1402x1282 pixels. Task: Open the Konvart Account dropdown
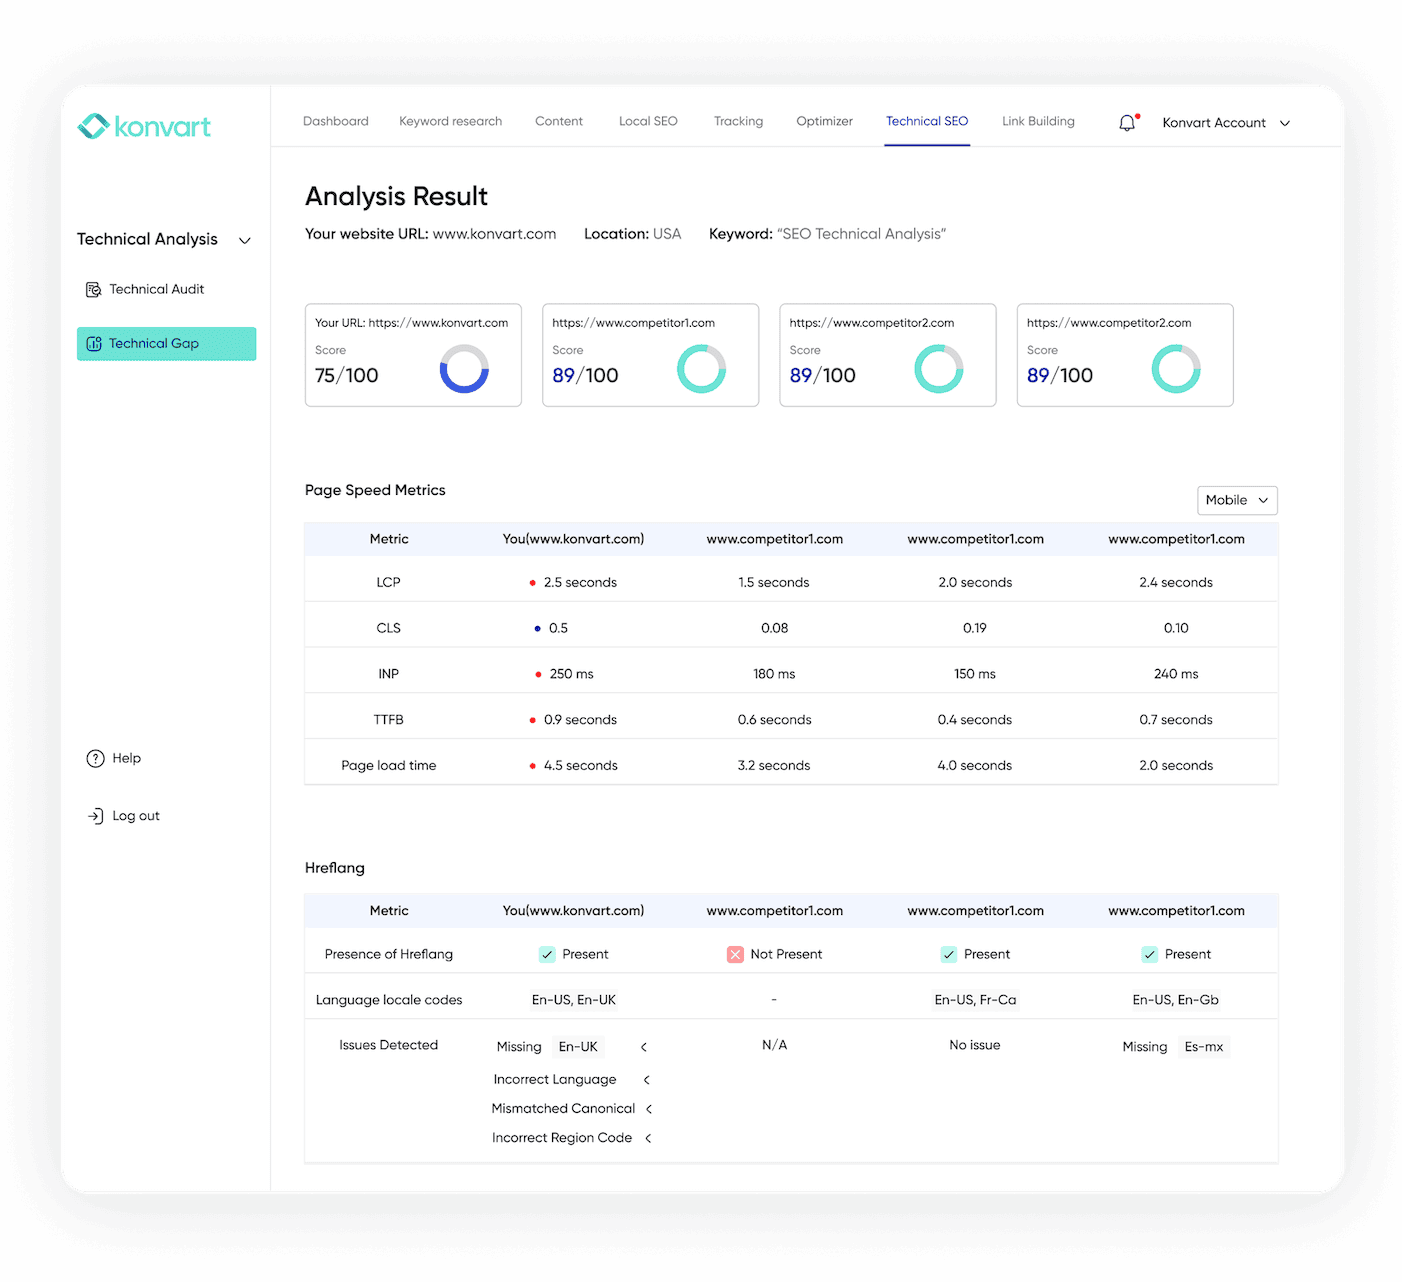[1226, 123]
